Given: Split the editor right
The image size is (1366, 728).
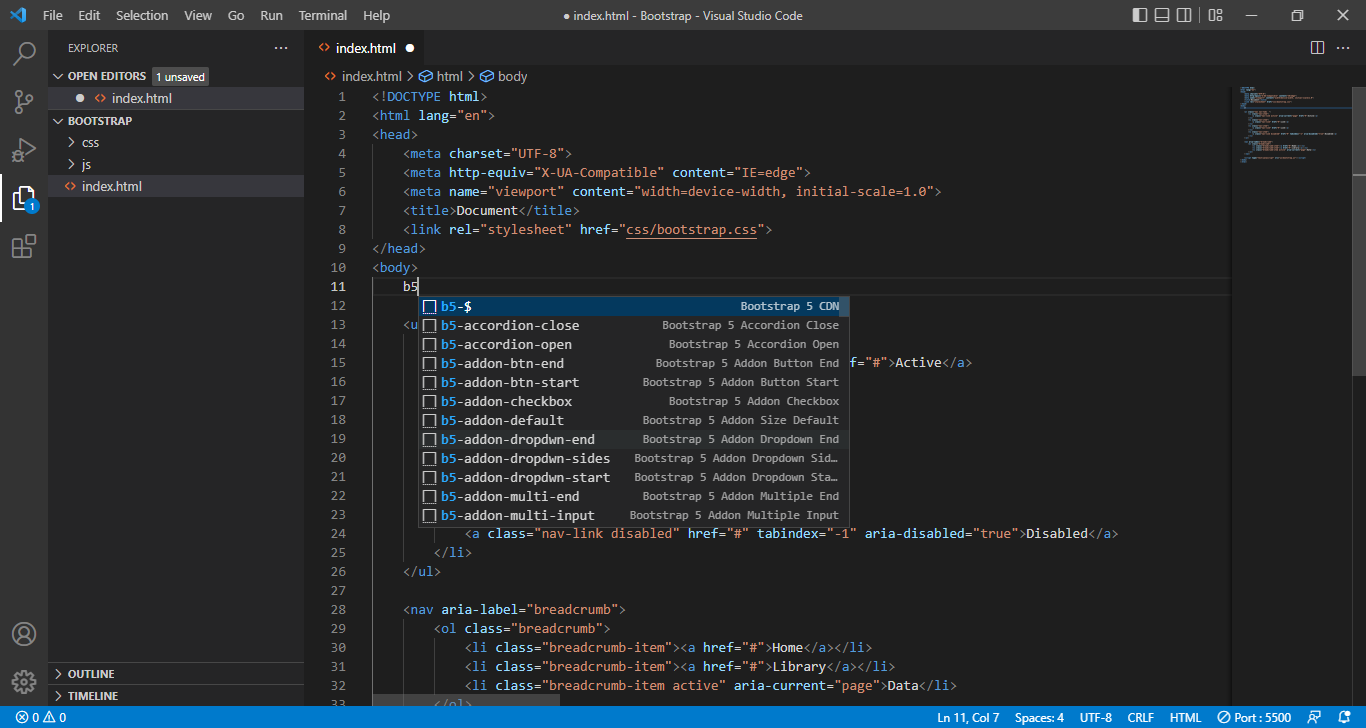Looking at the screenshot, I should click(x=1317, y=48).
